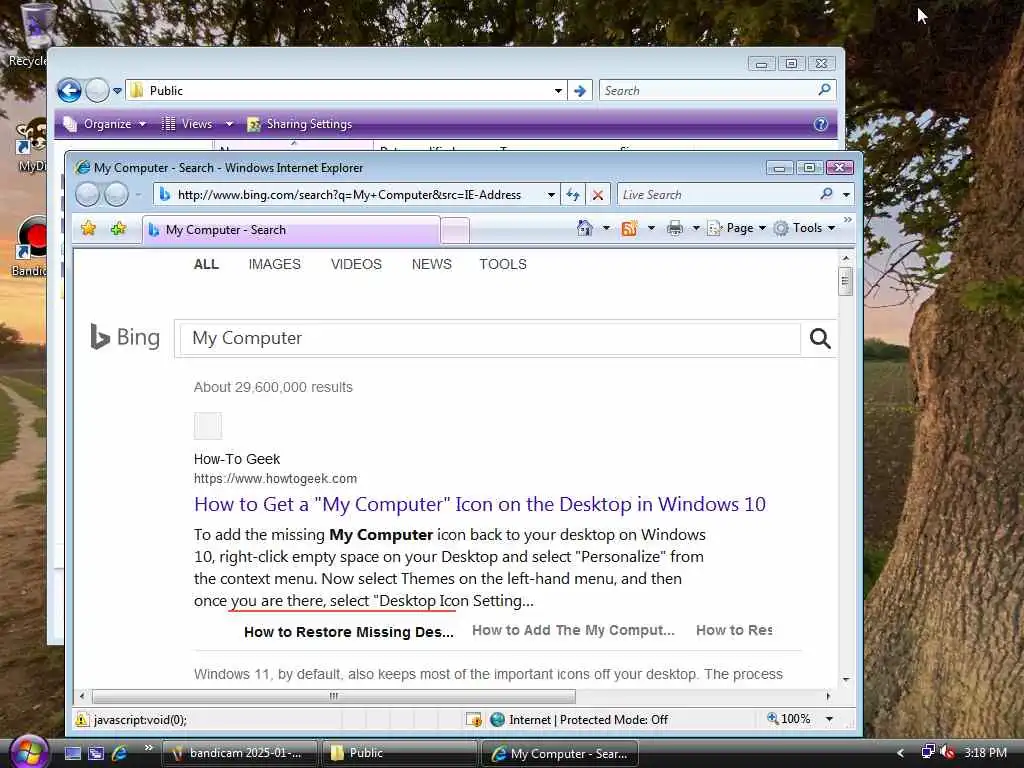Open the Tools menu

tap(805, 228)
